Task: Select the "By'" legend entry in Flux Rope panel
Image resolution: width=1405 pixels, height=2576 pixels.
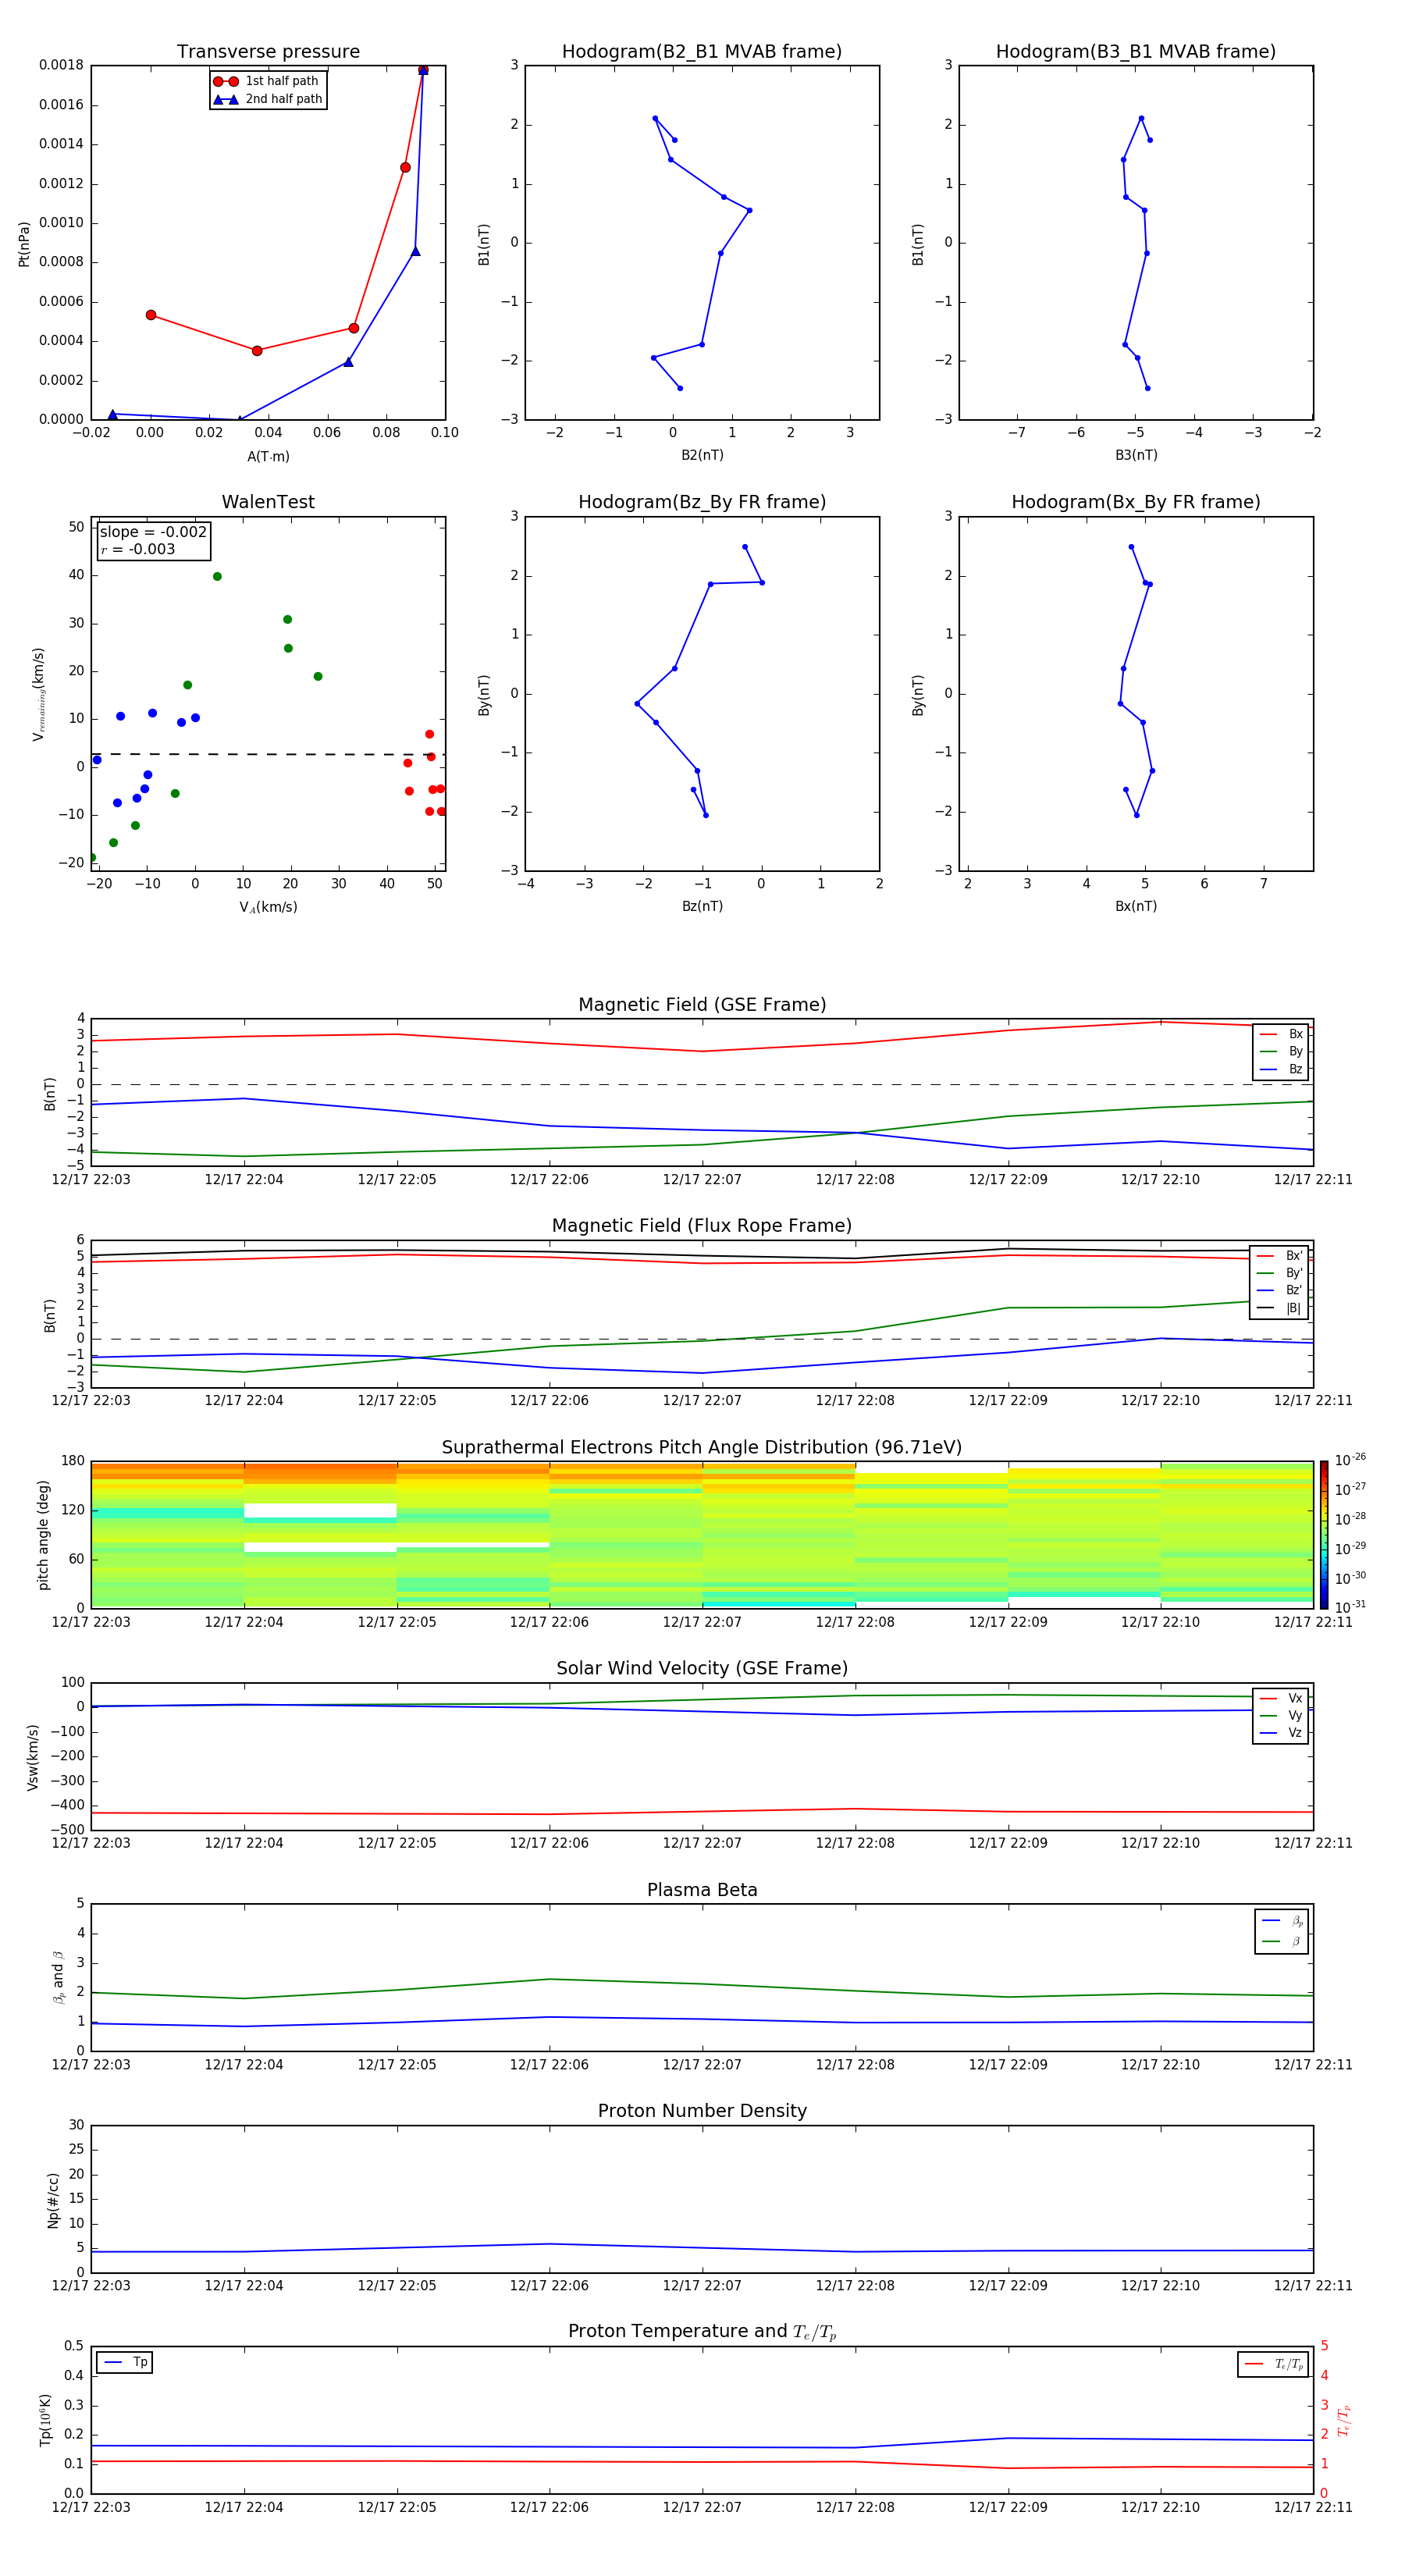Action: 1280,1273
